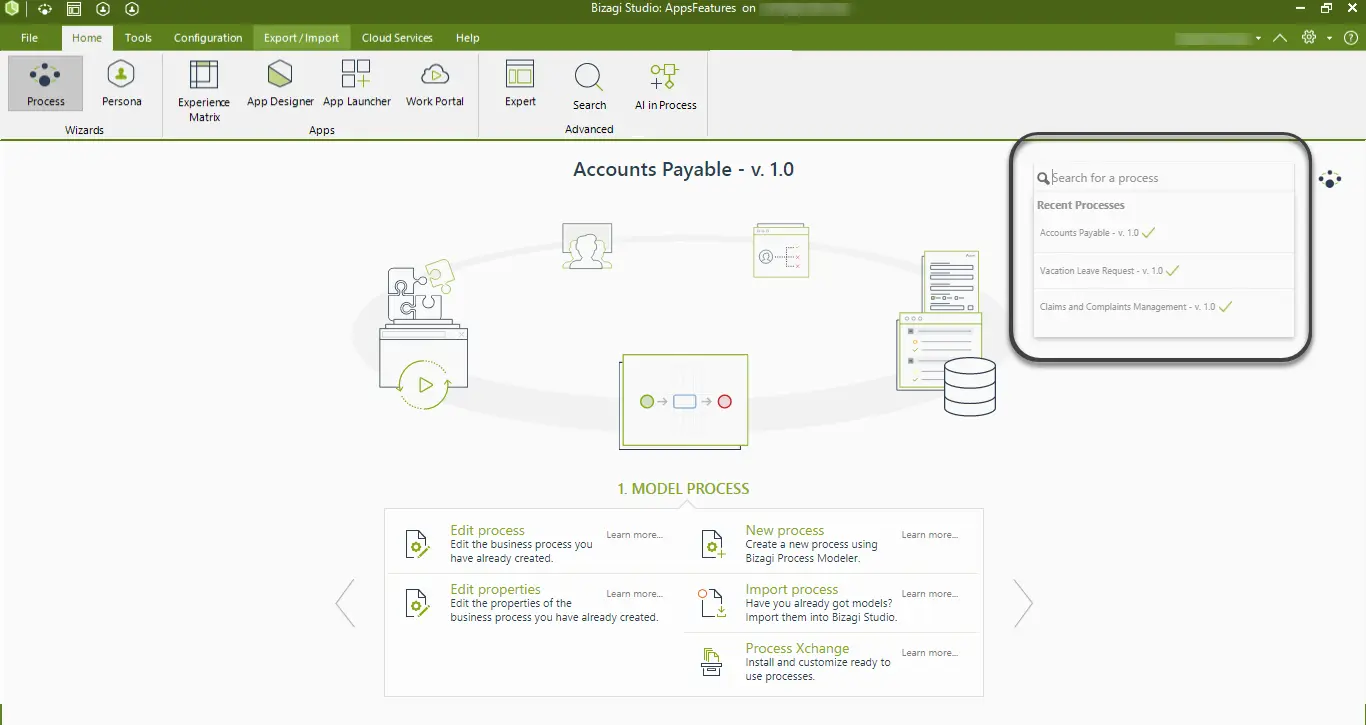Open the help question mark icon
The image size is (1366, 725).
1350,38
